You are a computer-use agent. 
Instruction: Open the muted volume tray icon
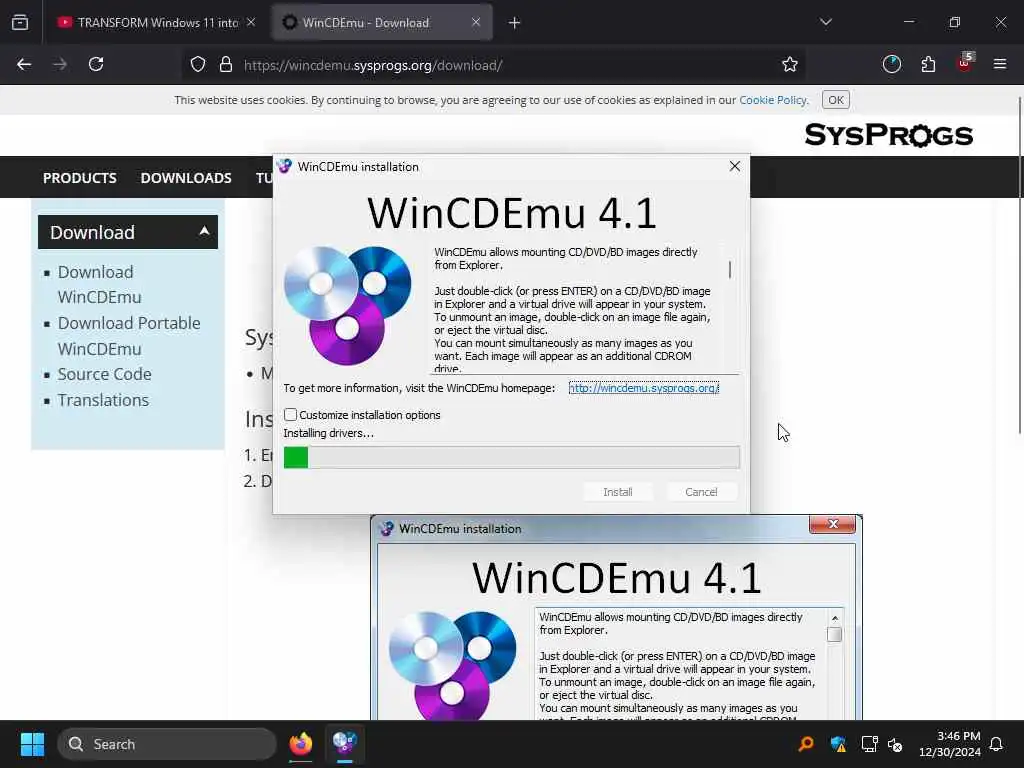(895, 744)
